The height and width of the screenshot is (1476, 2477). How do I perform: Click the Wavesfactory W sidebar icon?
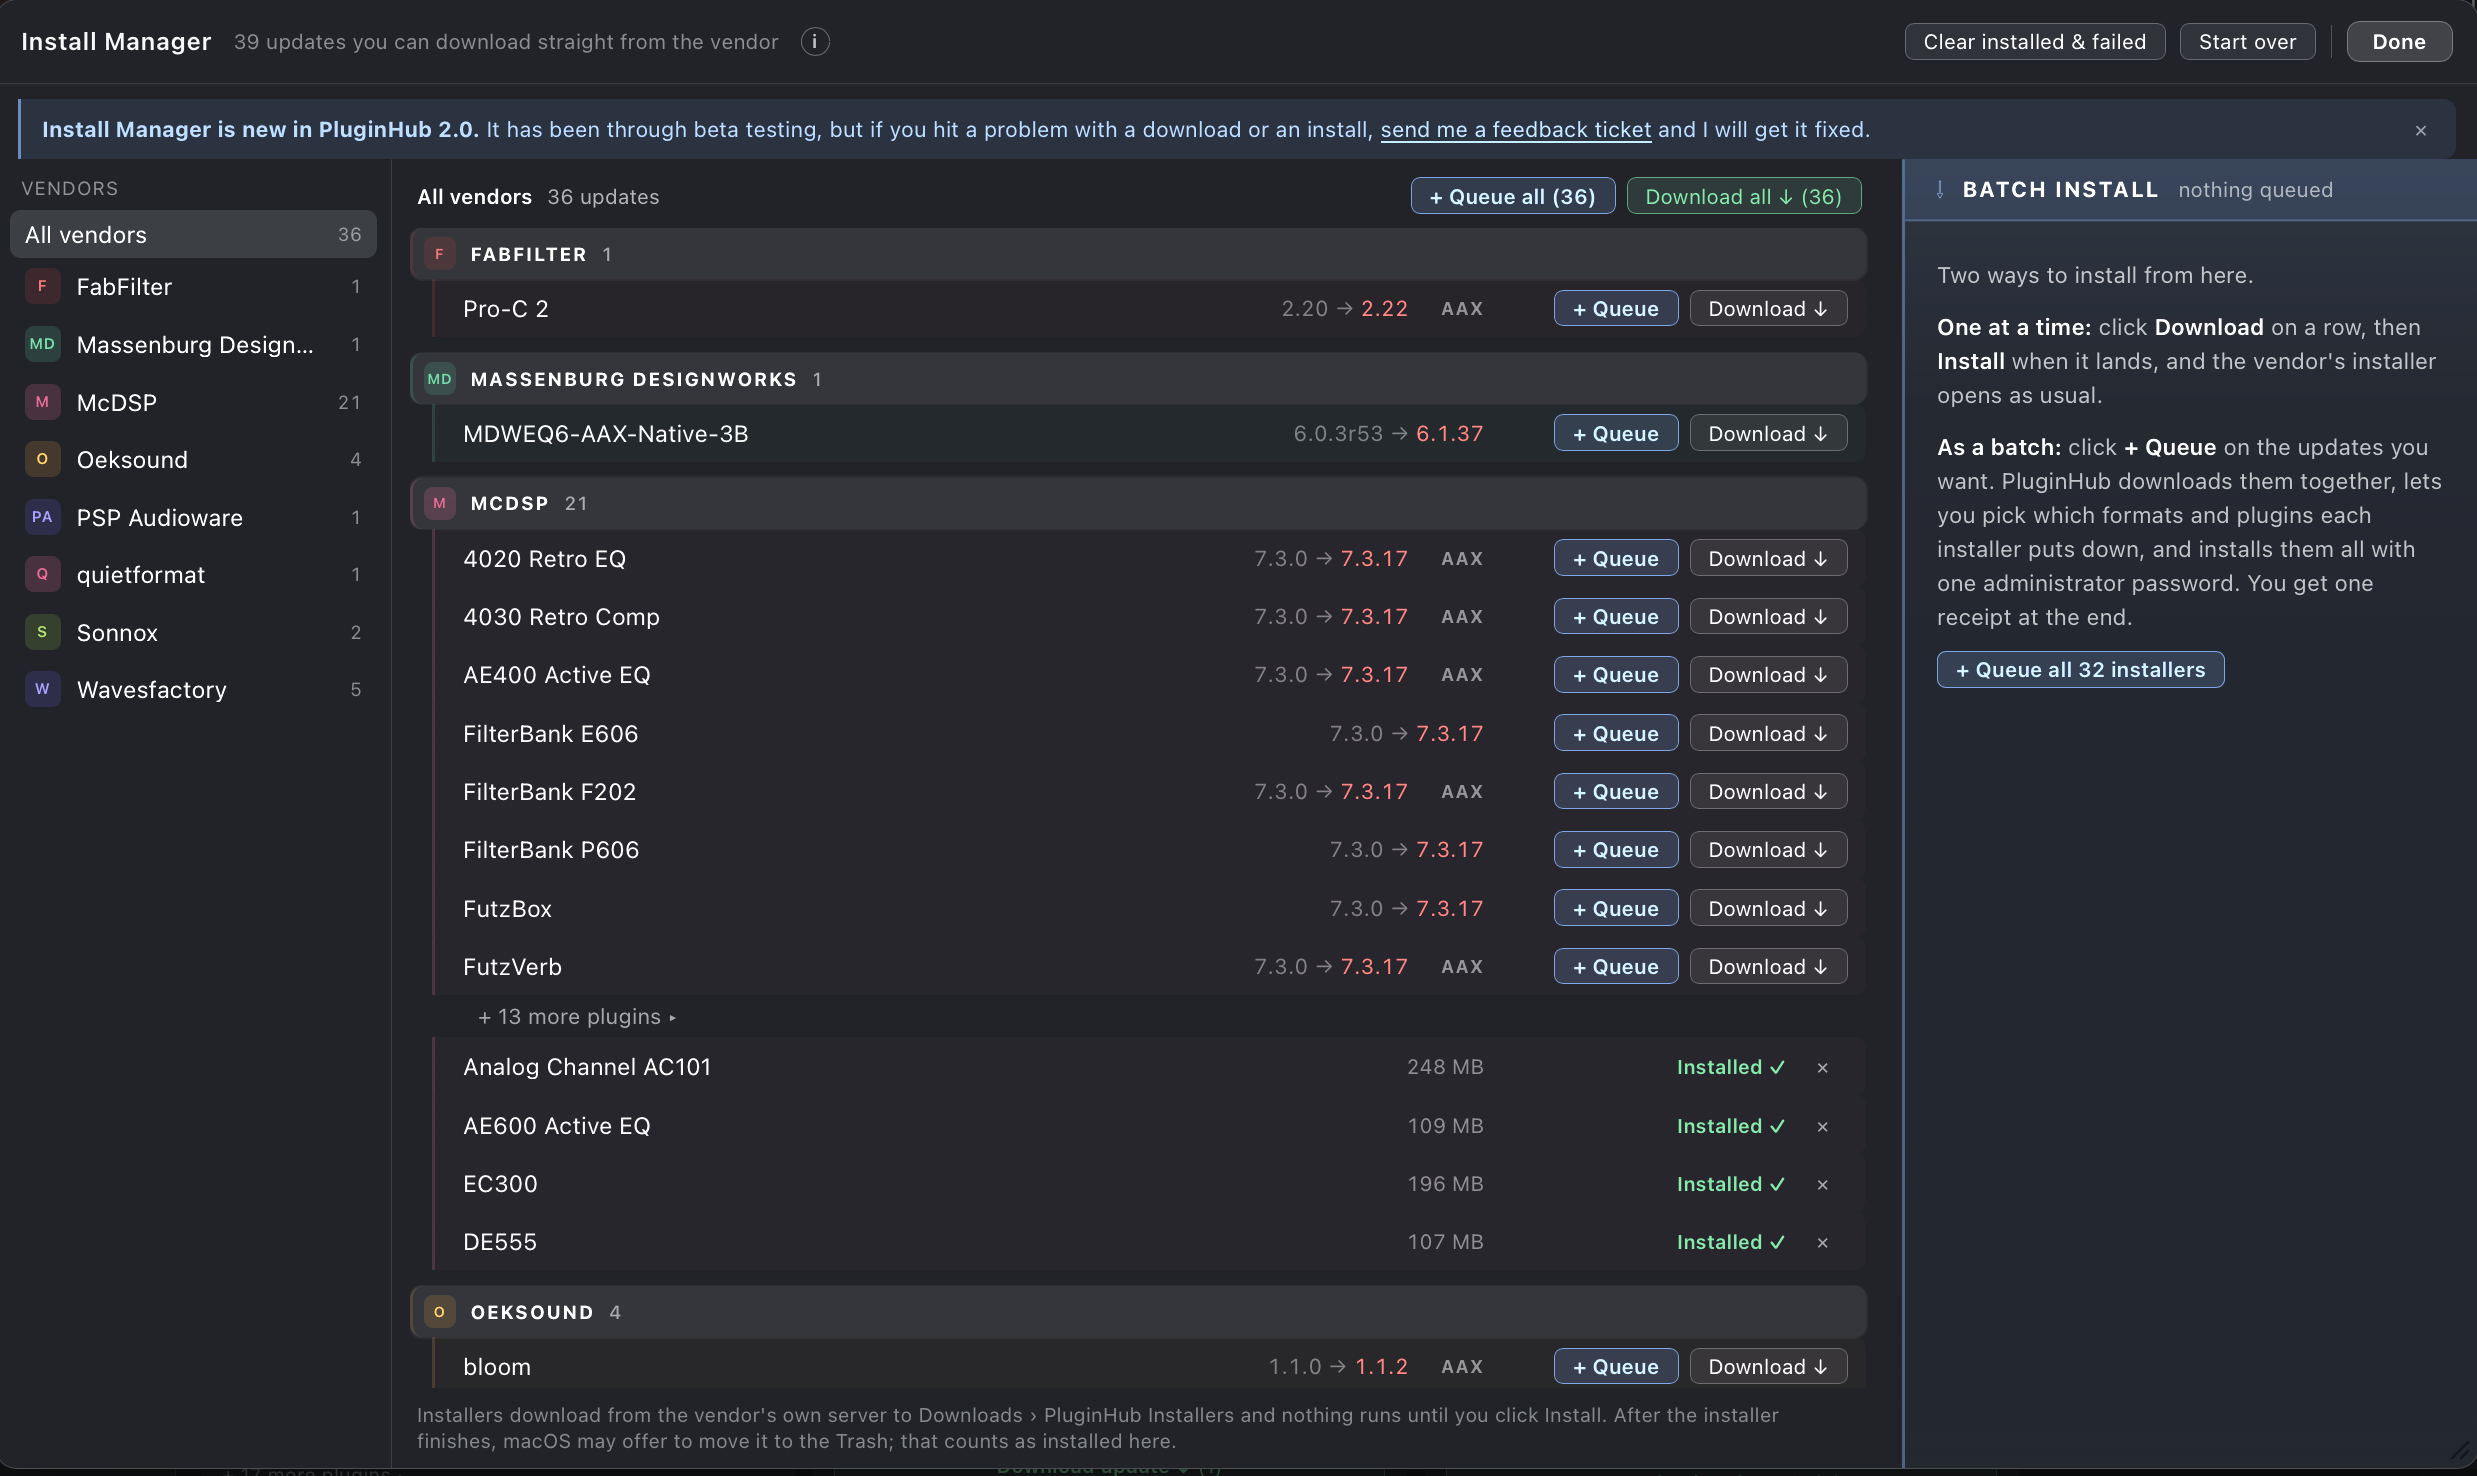pyautogui.click(x=42, y=690)
